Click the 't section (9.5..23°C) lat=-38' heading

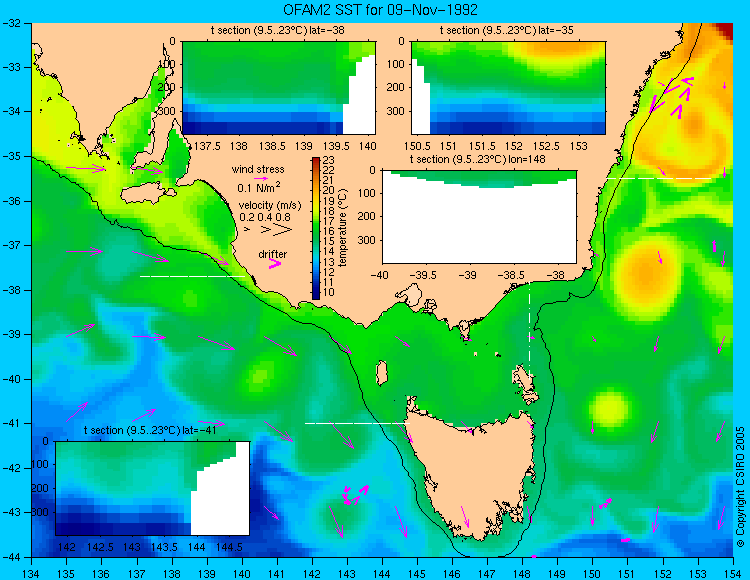point(277,31)
